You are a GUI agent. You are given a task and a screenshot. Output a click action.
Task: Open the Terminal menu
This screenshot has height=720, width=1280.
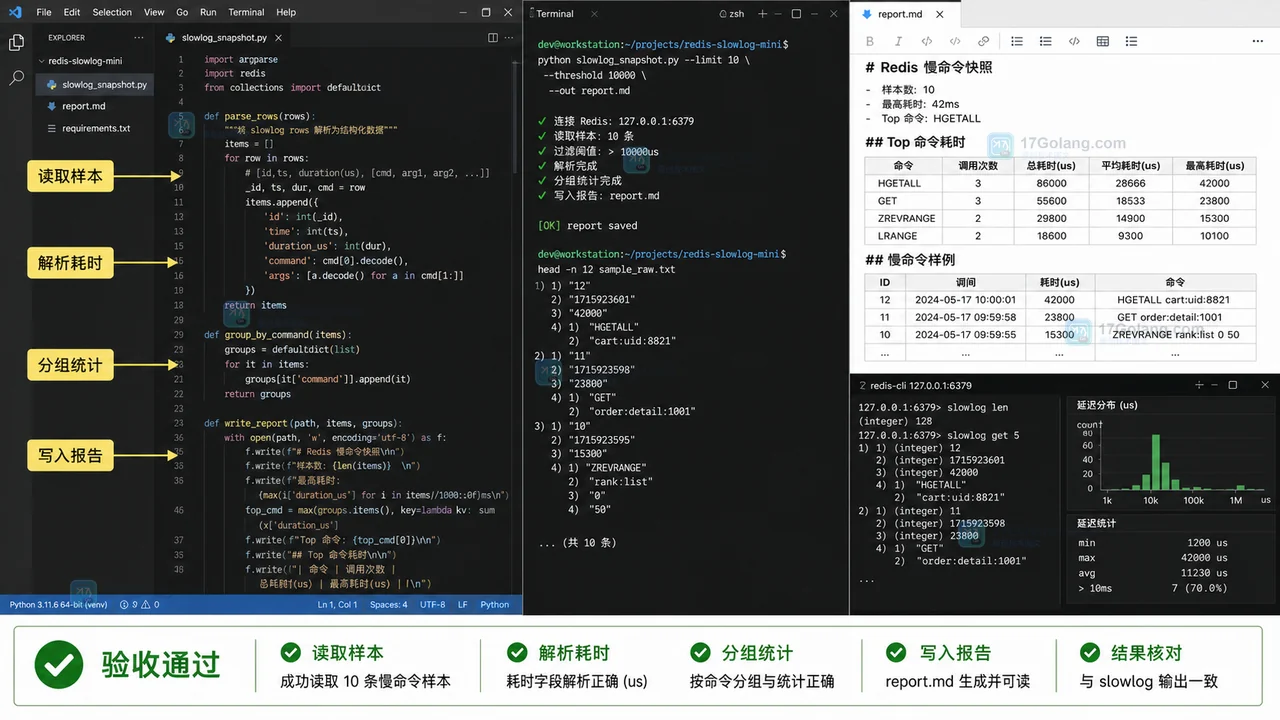[246, 12]
